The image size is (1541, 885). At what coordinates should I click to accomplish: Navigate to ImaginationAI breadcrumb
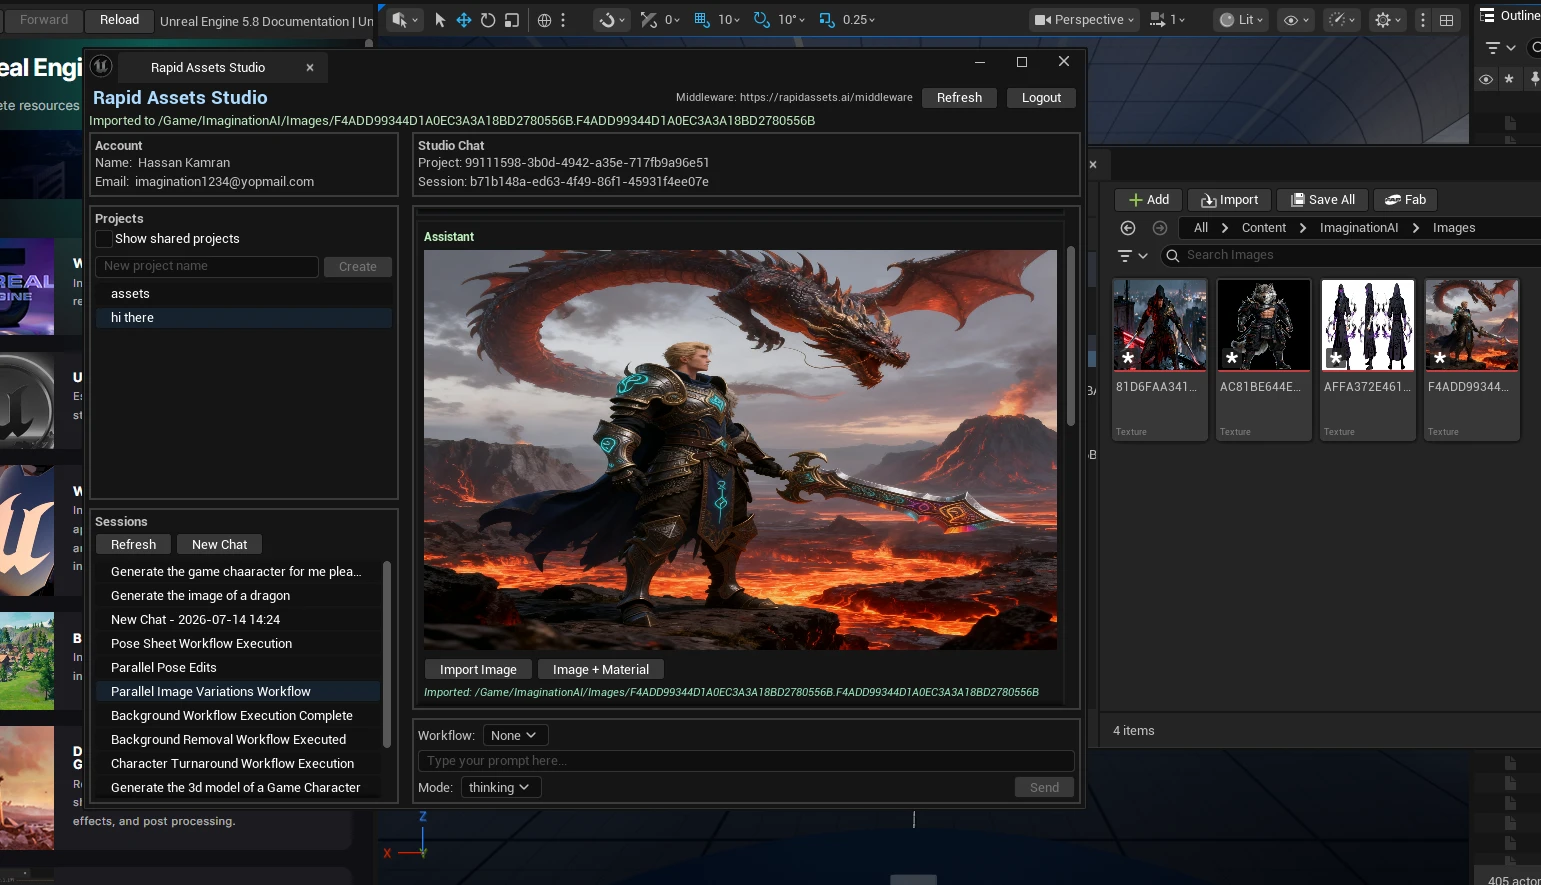pos(1359,228)
